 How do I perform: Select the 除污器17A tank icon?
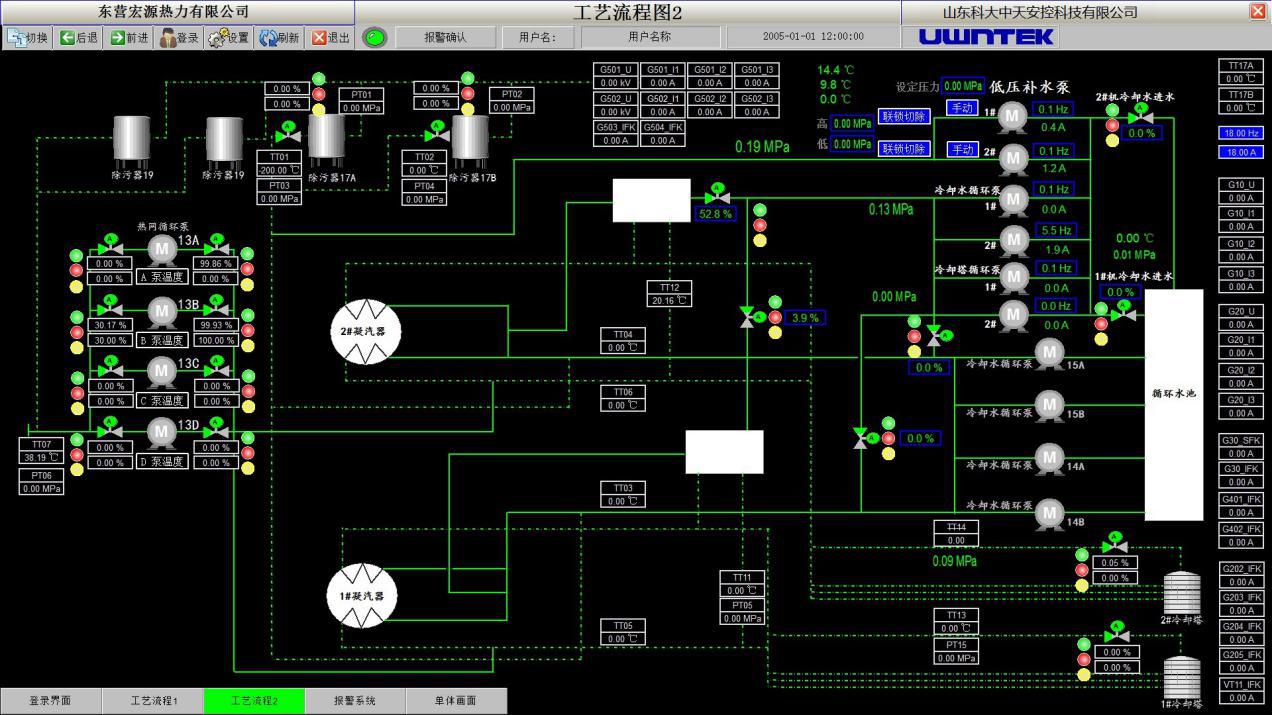[327, 139]
